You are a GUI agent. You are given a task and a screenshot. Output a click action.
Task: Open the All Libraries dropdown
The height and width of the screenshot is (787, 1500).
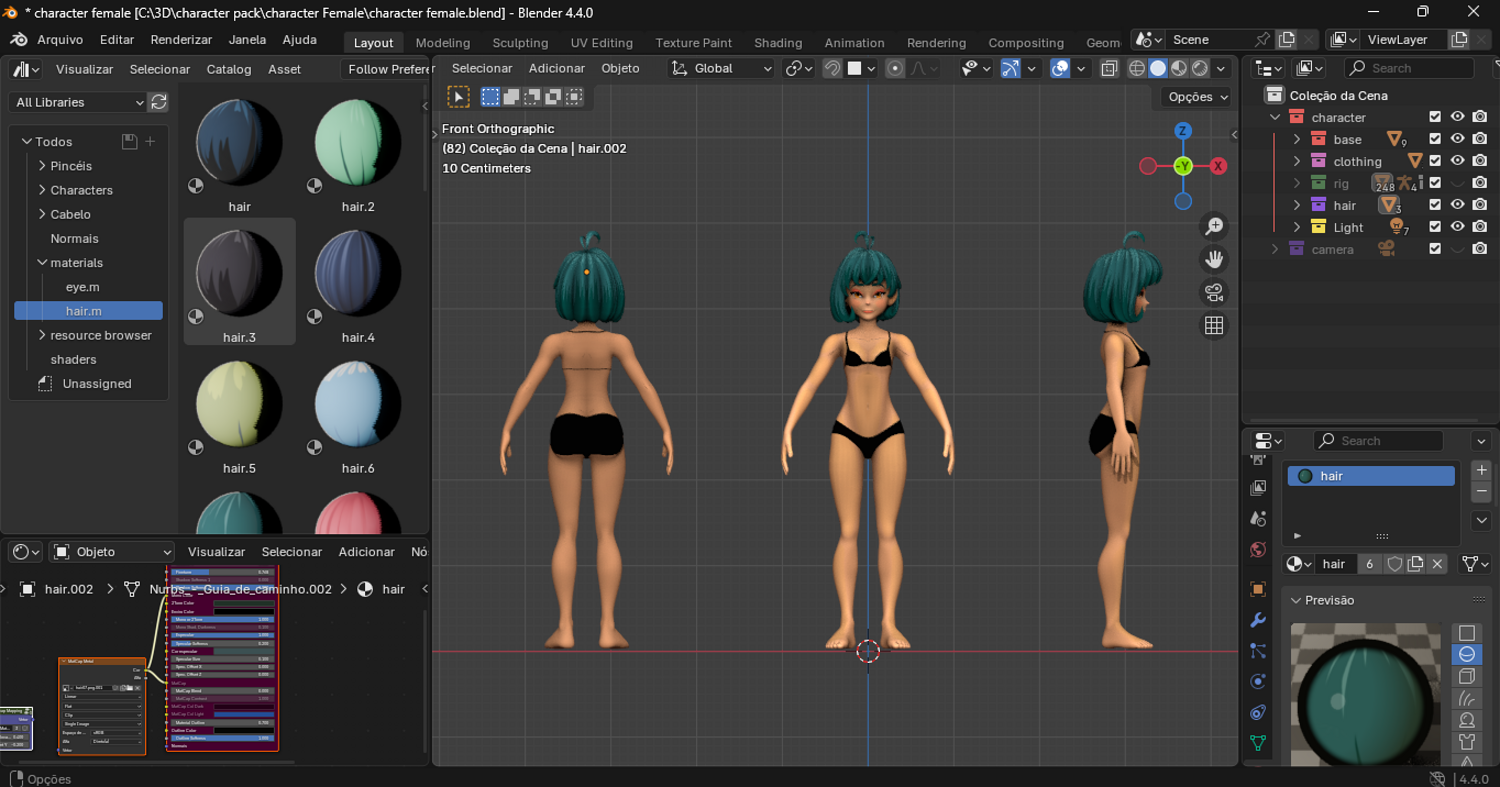[78, 102]
